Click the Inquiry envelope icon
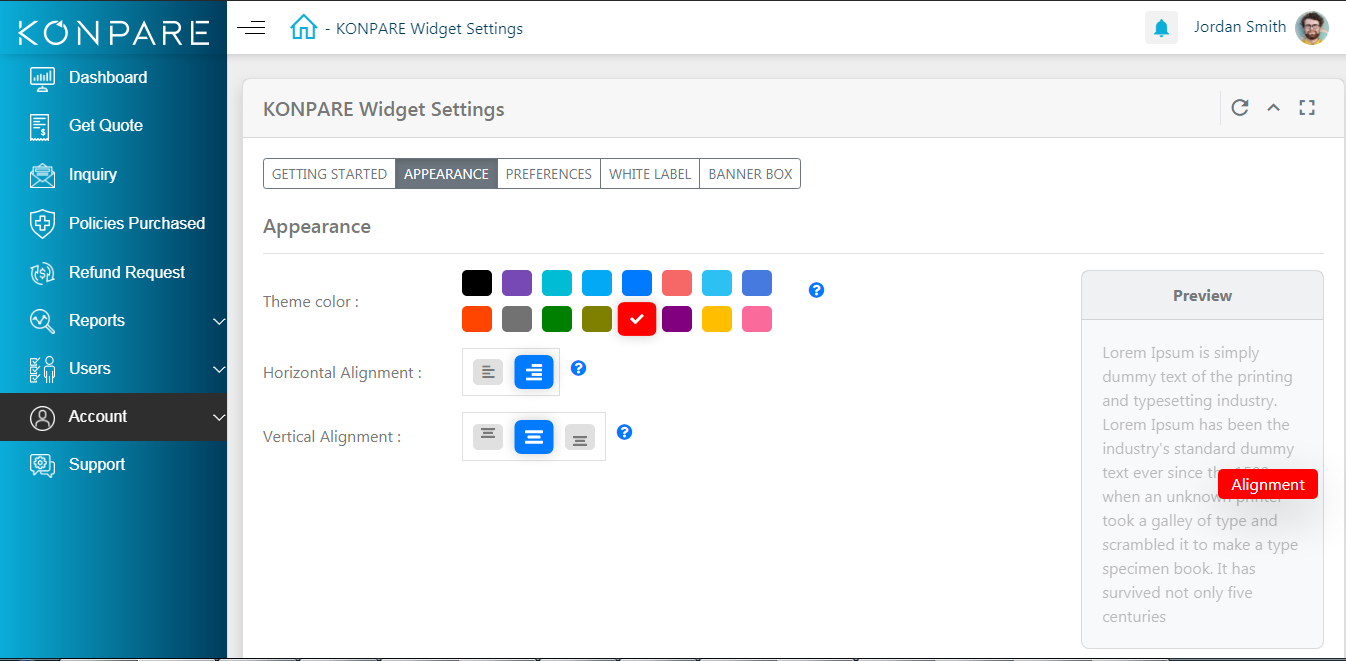Image resolution: width=1346 pixels, height=661 pixels. click(42, 175)
